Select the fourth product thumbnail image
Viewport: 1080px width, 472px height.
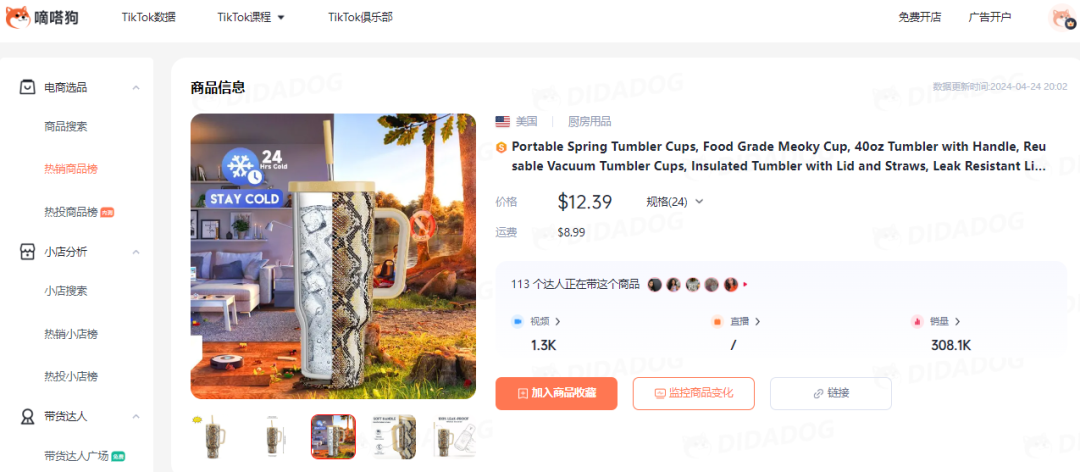[393, 437]
